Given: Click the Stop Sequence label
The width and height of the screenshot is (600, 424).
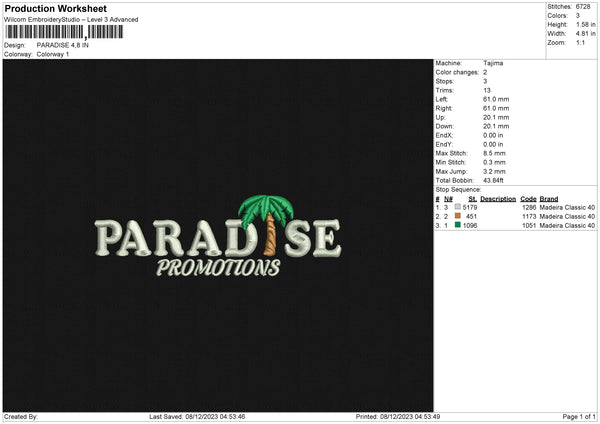Looking at the screenshot, I should 458,189.
